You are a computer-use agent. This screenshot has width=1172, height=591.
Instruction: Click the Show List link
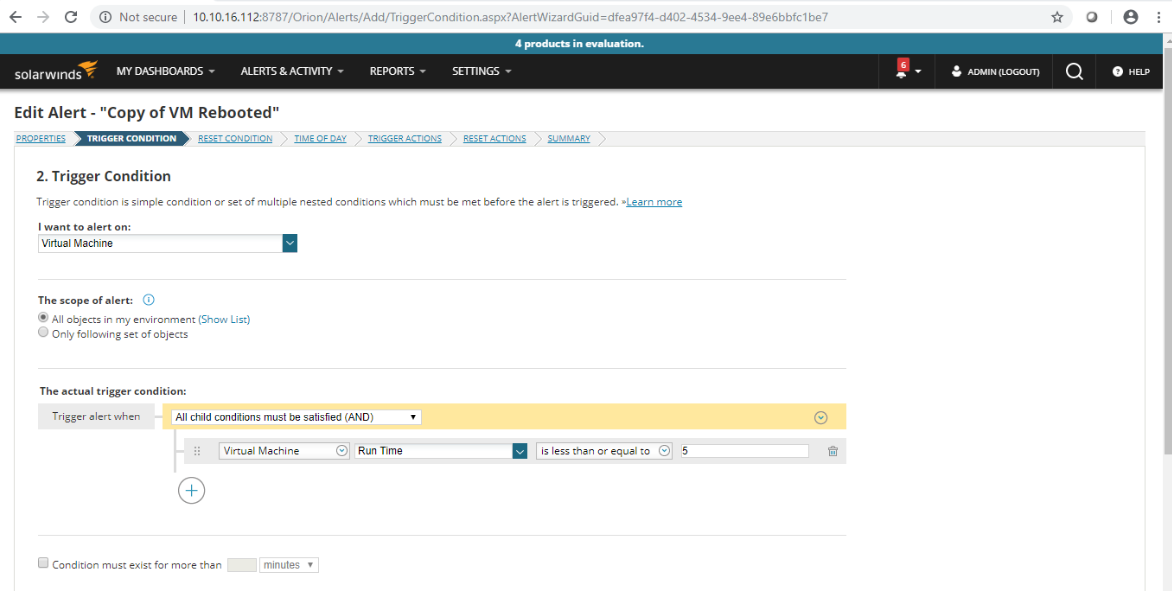[x=224, y=319]
